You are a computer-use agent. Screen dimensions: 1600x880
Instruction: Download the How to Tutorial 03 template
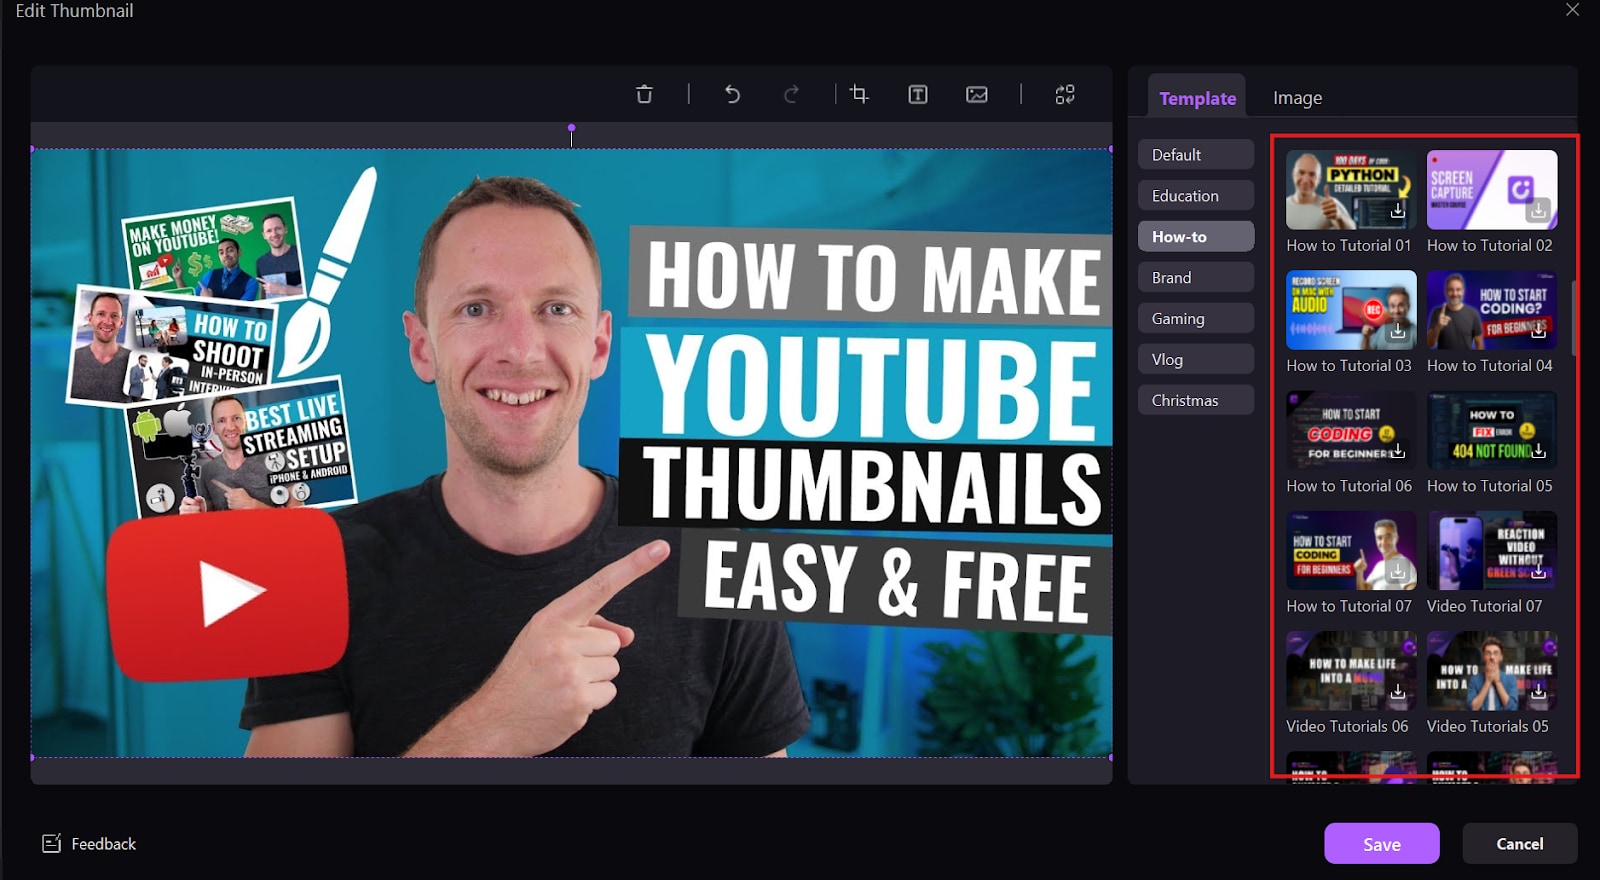pos(1398,331)
